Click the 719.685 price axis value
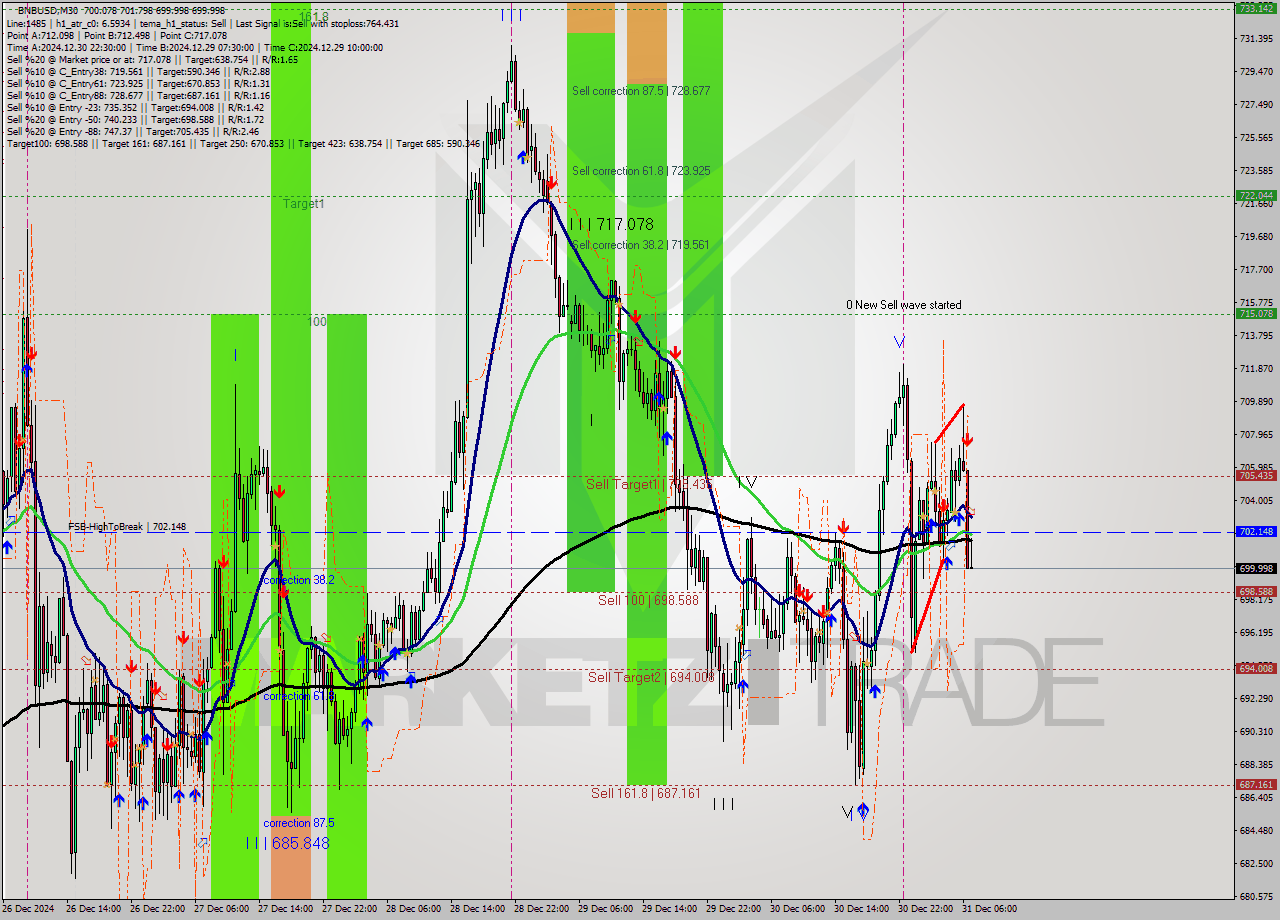This screenshot has height=920, width=1280. (1256, 236)
